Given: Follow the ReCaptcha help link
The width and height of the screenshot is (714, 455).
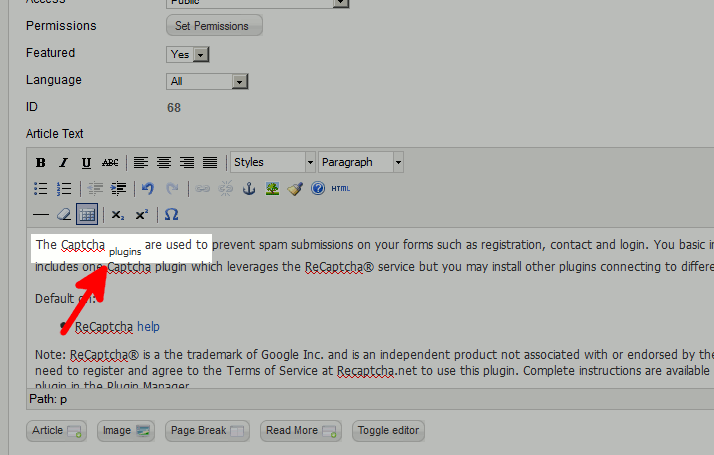Looking at the screenshot, I should tap(148, 327).
